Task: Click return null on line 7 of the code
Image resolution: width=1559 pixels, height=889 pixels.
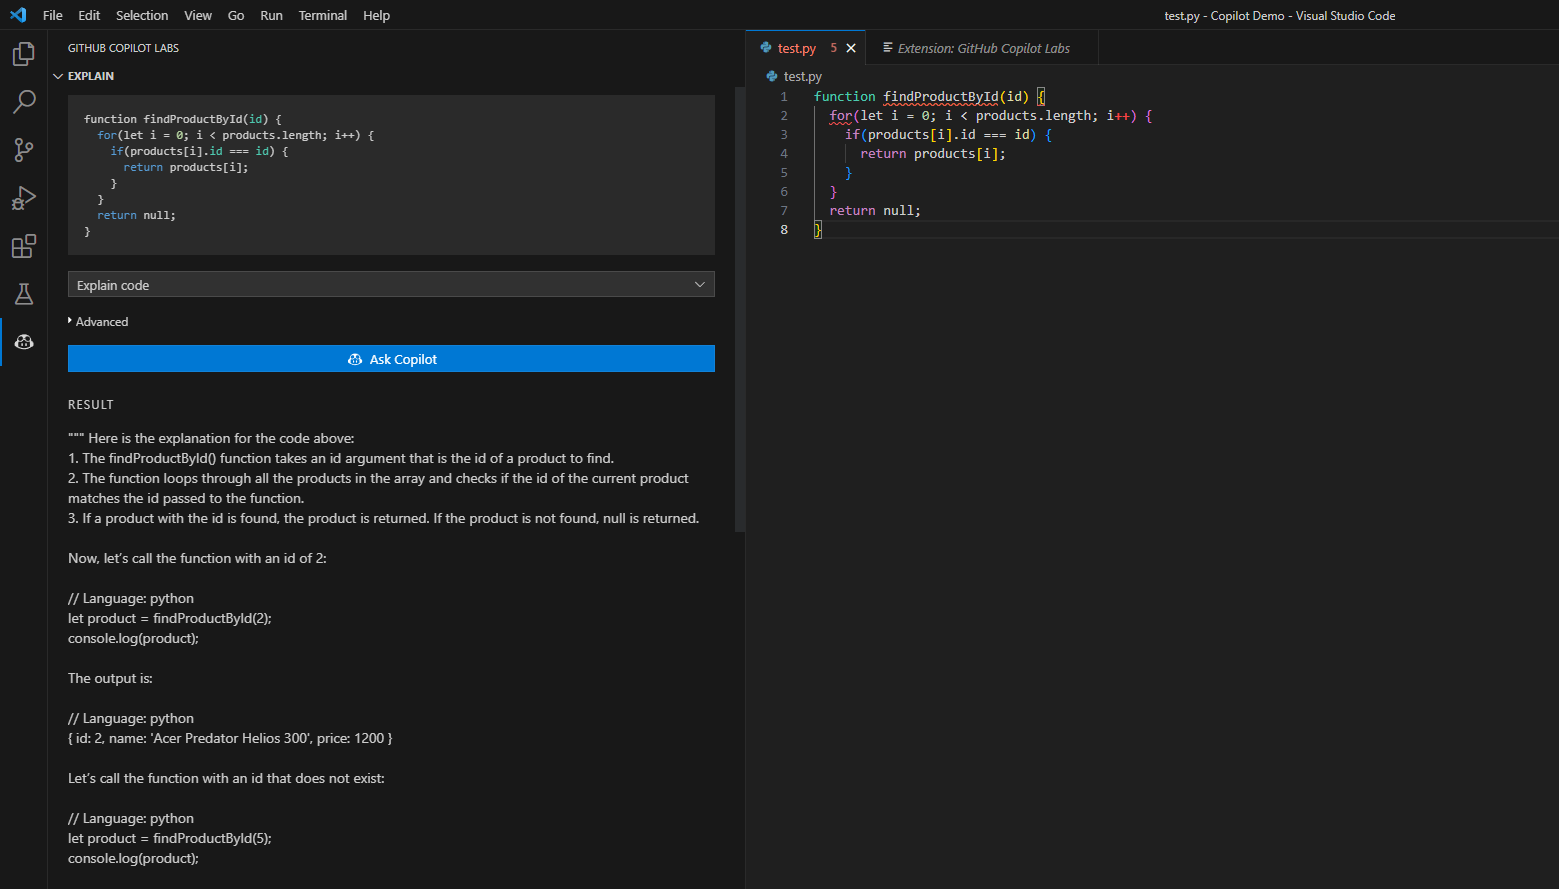Action: pos(875,210)
